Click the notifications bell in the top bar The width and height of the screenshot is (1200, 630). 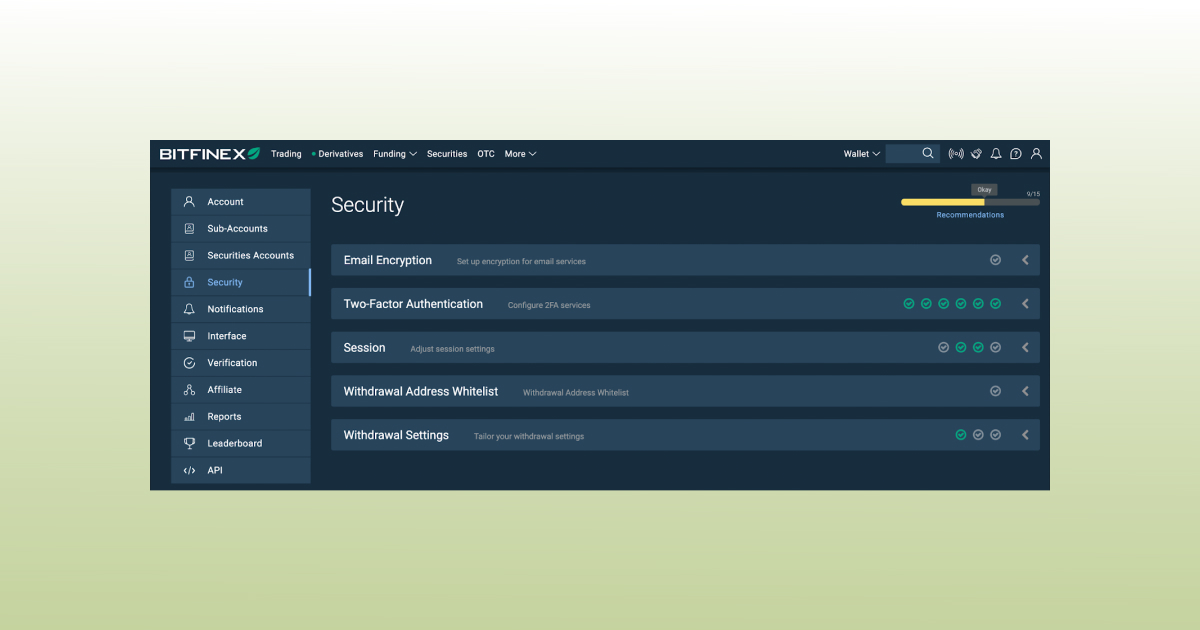tap(995, 153)
